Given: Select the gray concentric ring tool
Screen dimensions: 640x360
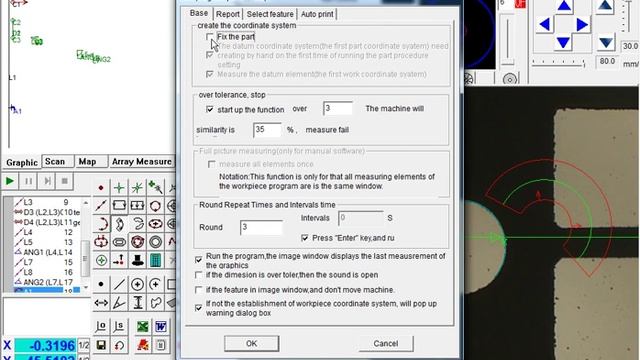Looking at the screenshot, I should point(155,242).
